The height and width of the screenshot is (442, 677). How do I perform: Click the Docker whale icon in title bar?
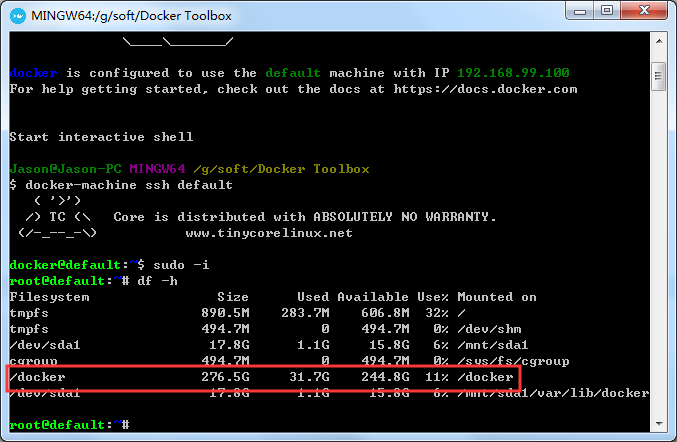[18, 16]
